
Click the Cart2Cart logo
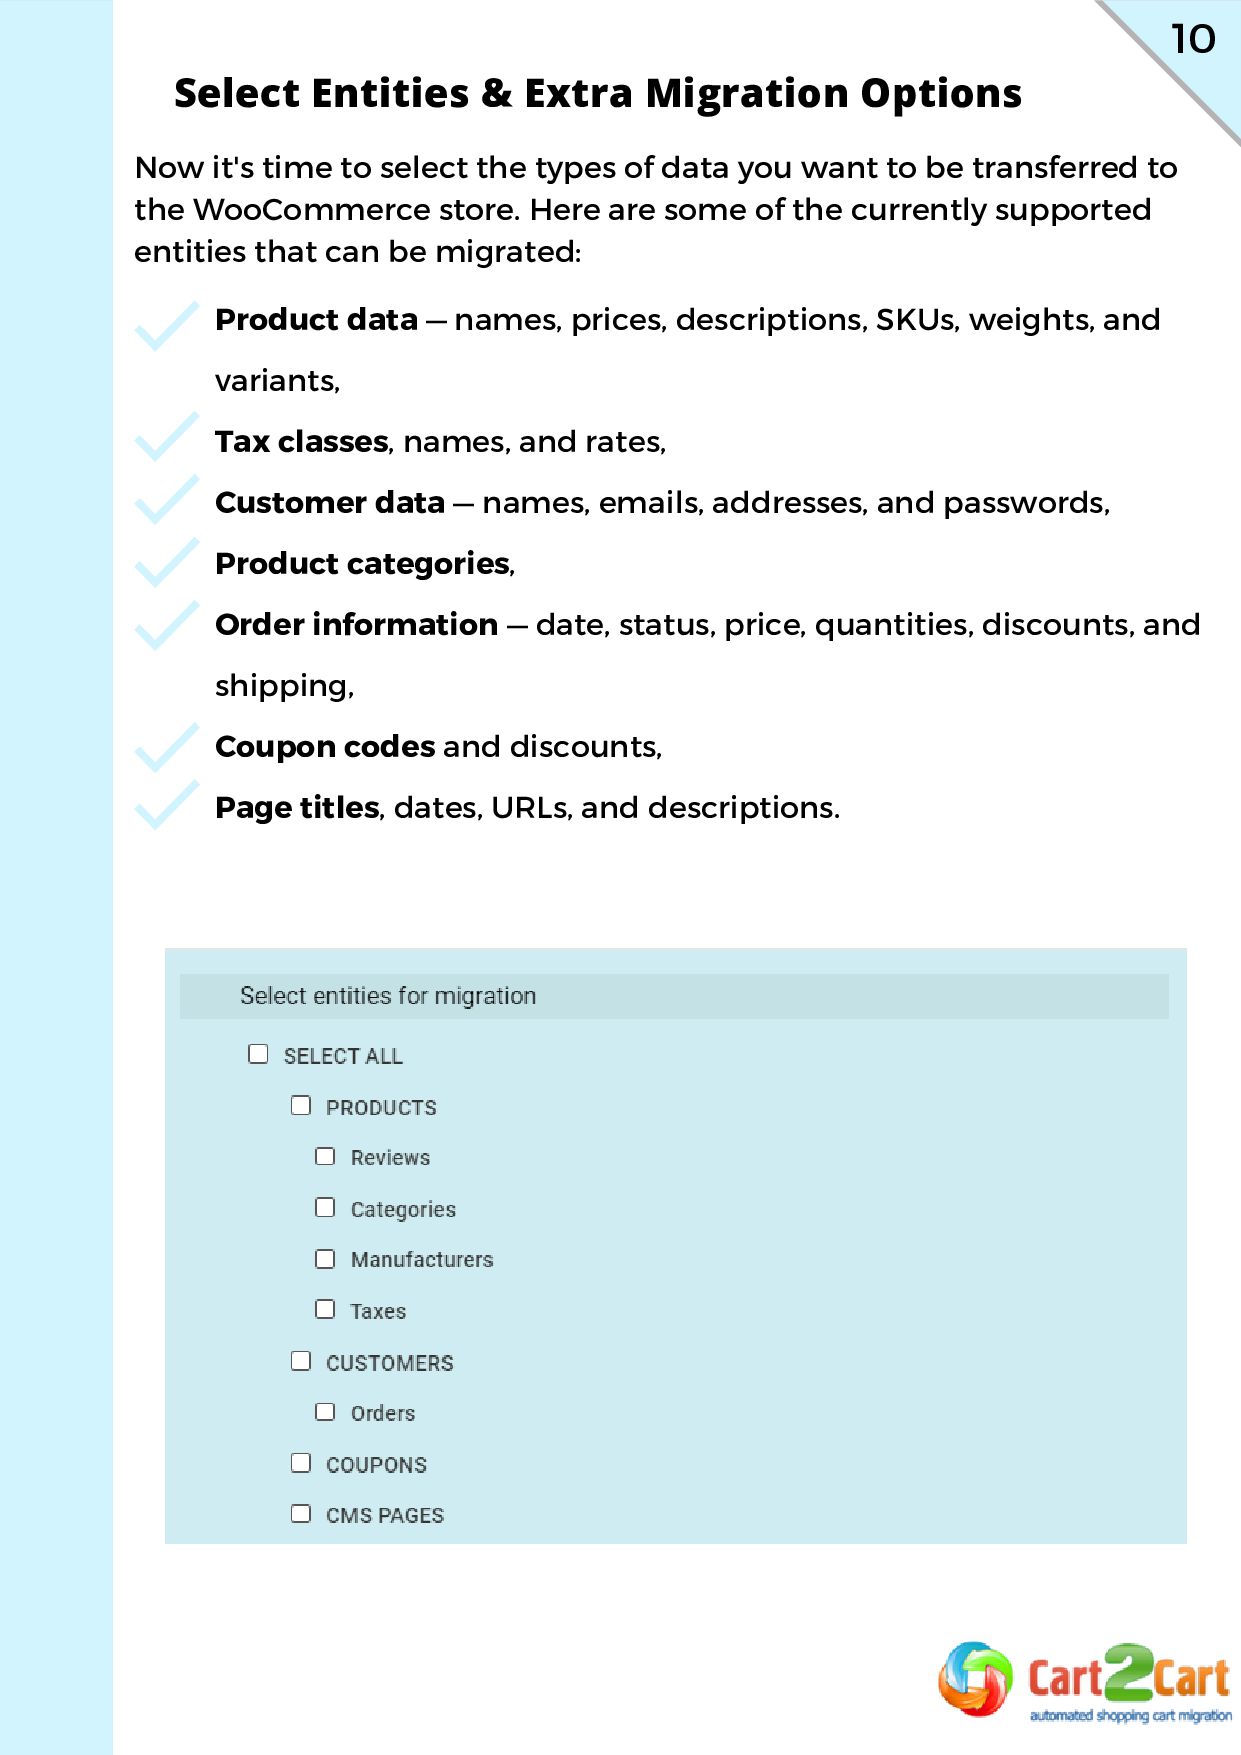point(1084,1681)
